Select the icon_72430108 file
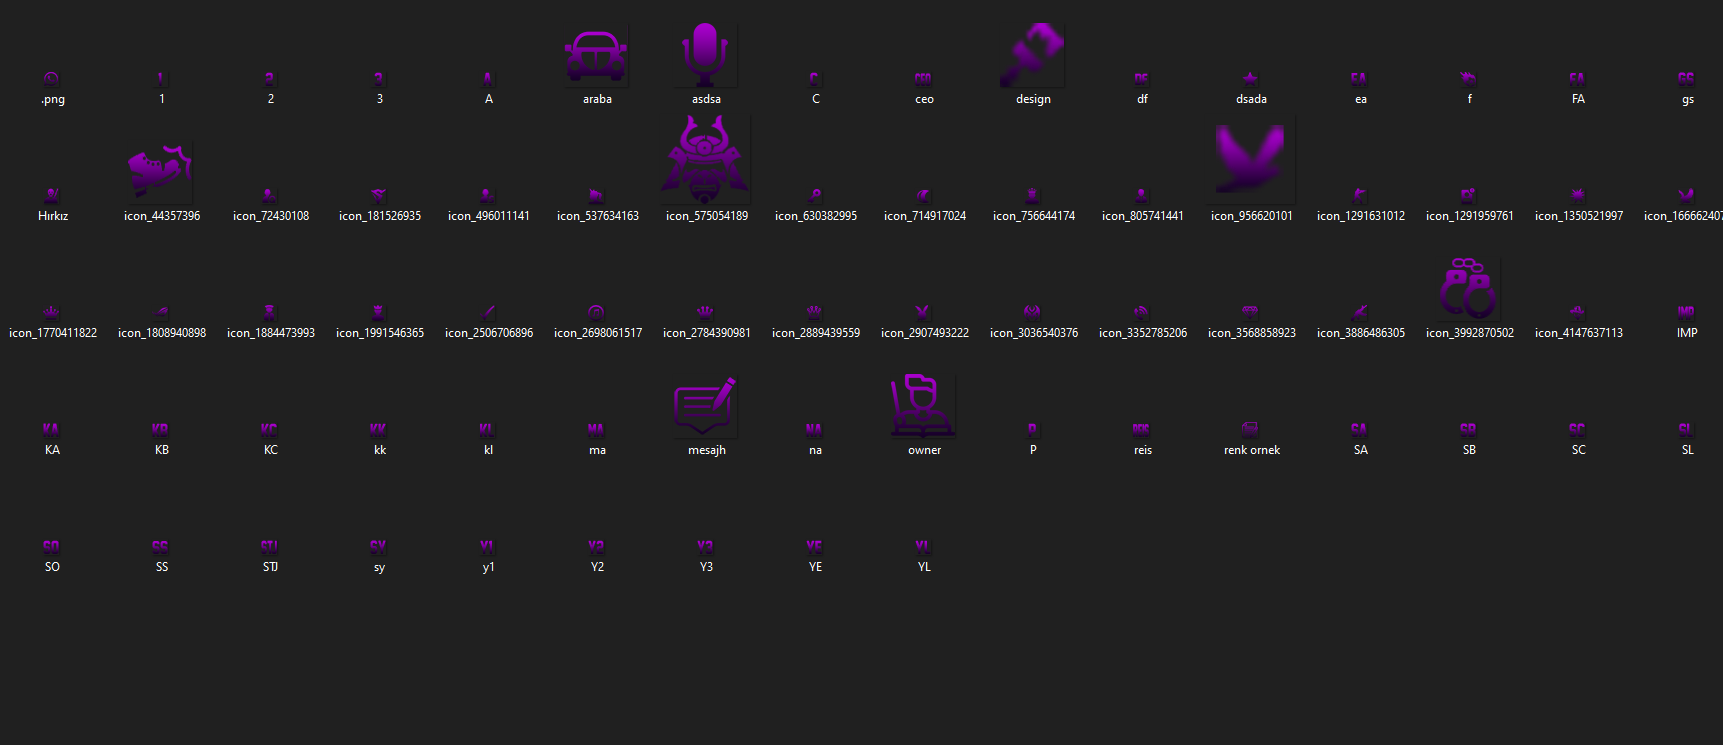This screenshot has height=745, width=1723. coord(269,195)
